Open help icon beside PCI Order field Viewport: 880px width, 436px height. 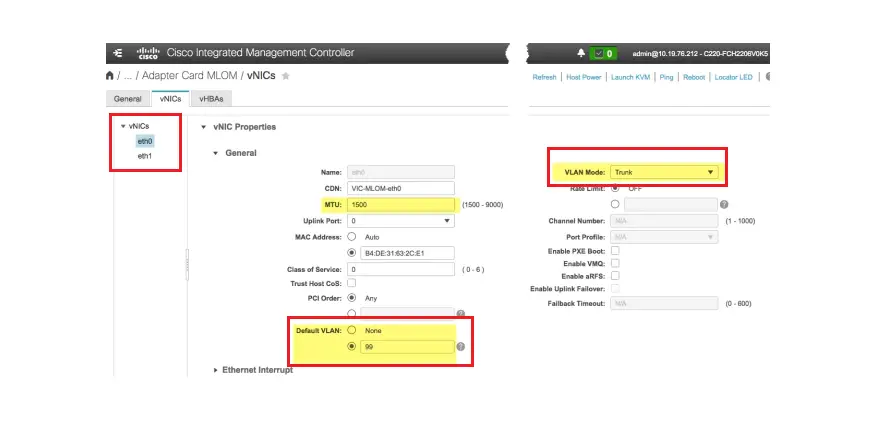pos(461,314)
